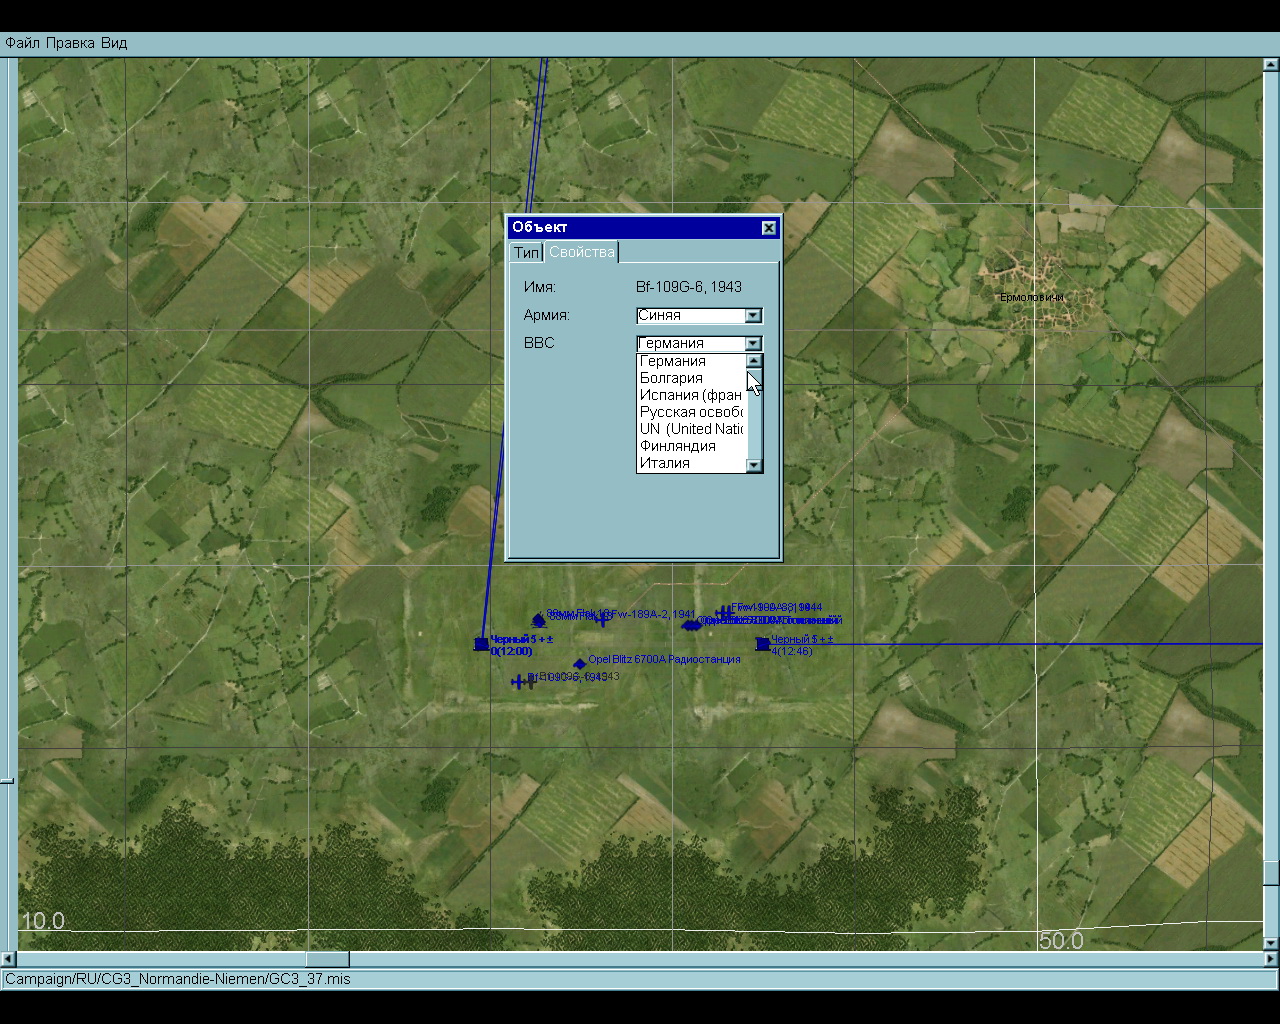Choose Германия from the ВВС list
The image size is (1280, 1024).
coord(691,361)
